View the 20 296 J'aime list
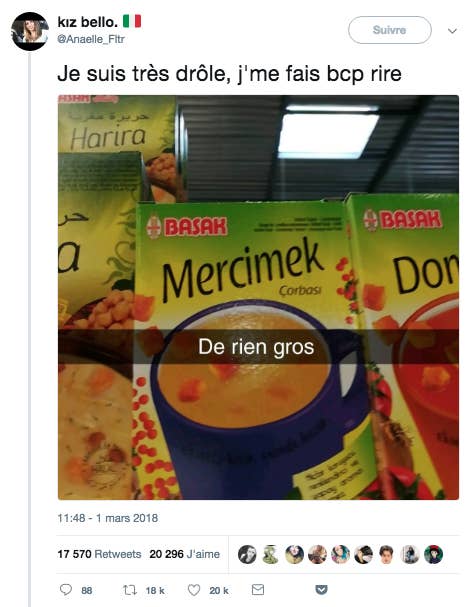 click(185, 554)
